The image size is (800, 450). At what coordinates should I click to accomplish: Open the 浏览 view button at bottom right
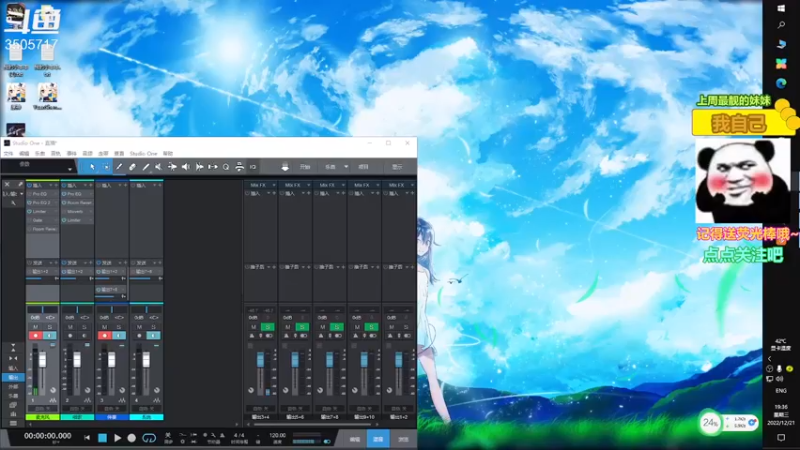(403, 439)
